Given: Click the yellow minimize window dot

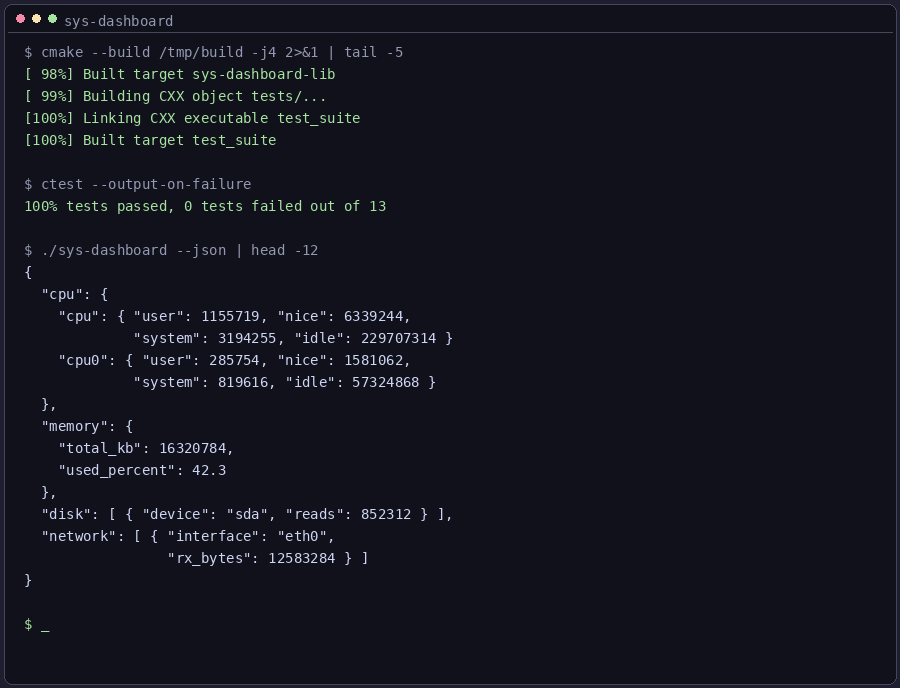Looking at the screenshot, I should 37,19.
